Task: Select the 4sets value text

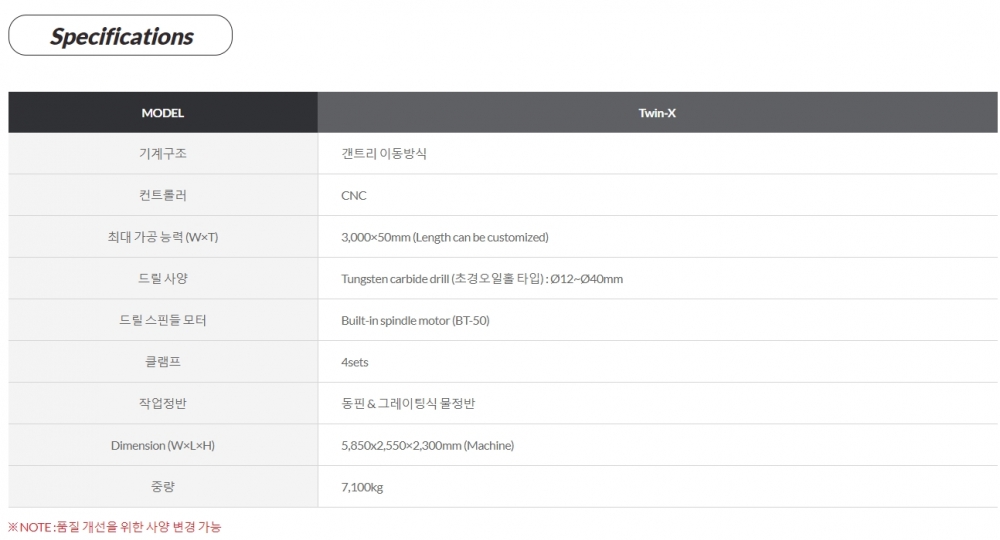Action: click(x=355, y=362)
